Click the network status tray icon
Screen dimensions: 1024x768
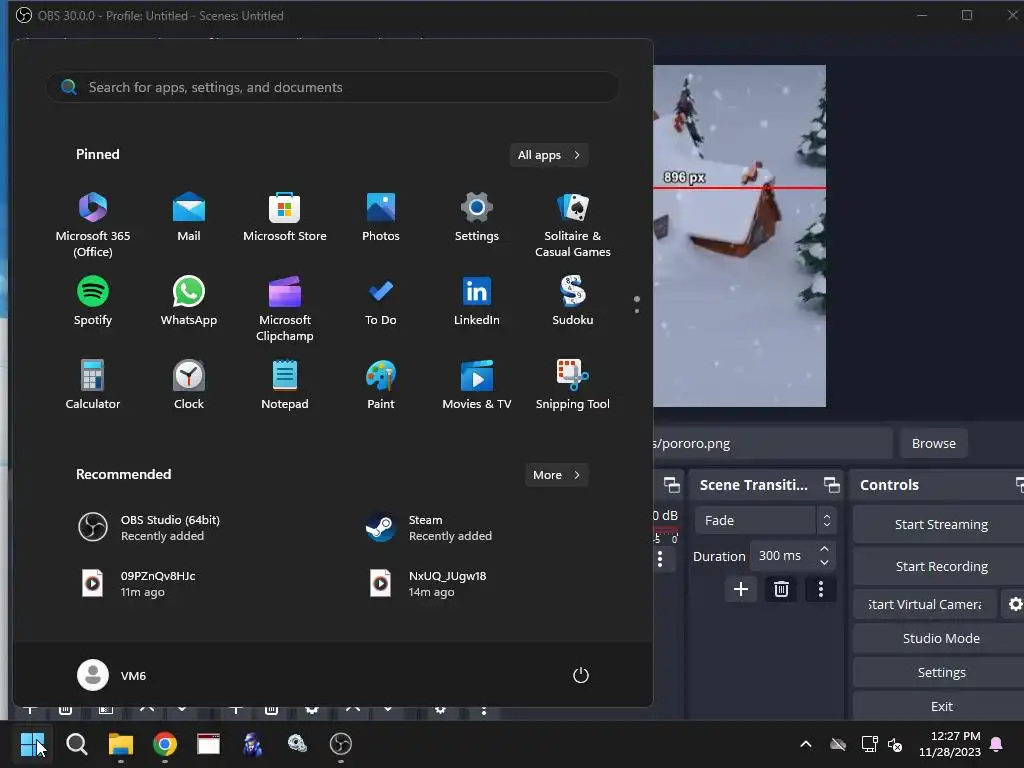[x=869, y=744]
